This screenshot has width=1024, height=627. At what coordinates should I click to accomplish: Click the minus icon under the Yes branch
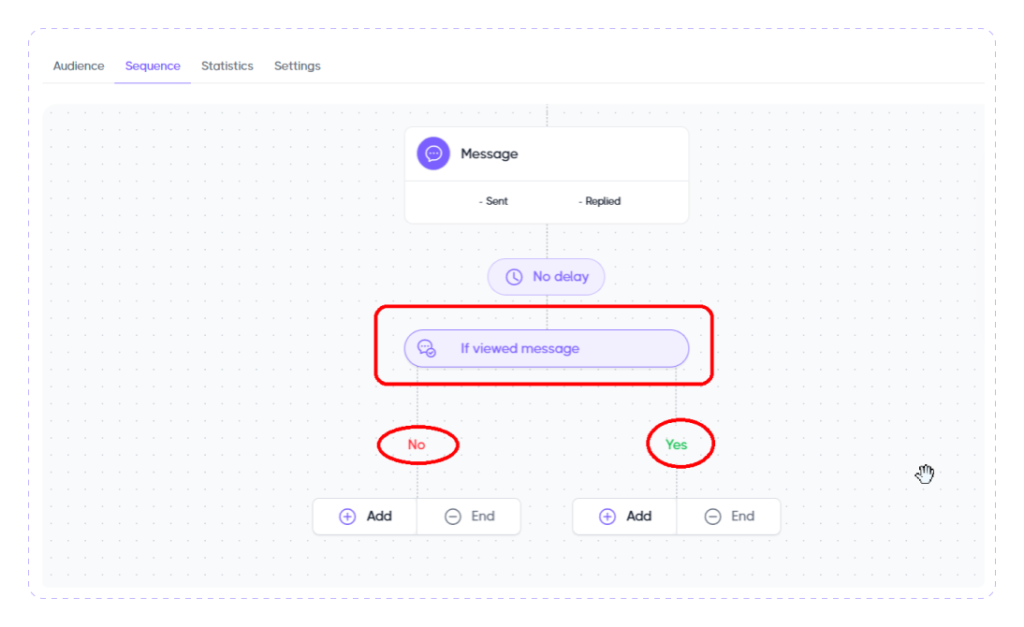click(x=713, y=517)
